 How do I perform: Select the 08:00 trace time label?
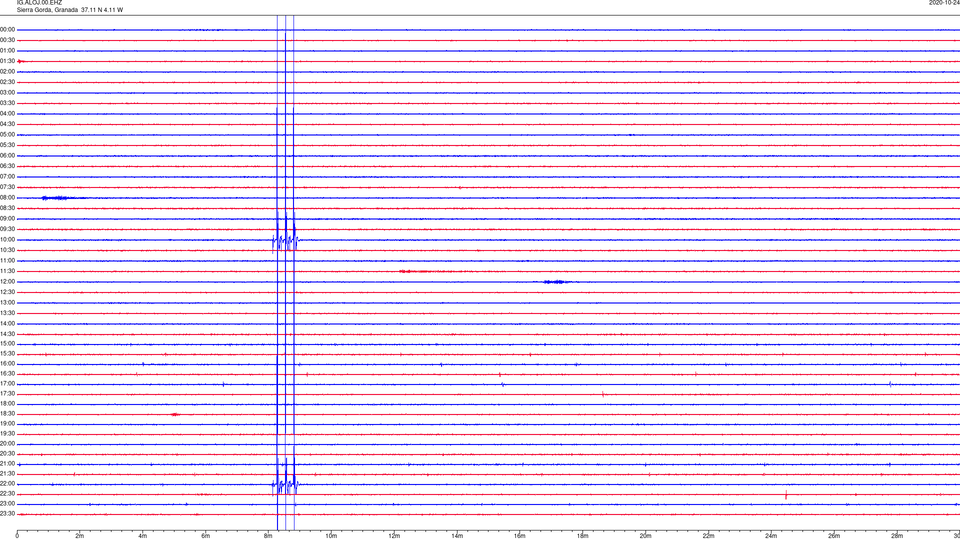[8, 198]
